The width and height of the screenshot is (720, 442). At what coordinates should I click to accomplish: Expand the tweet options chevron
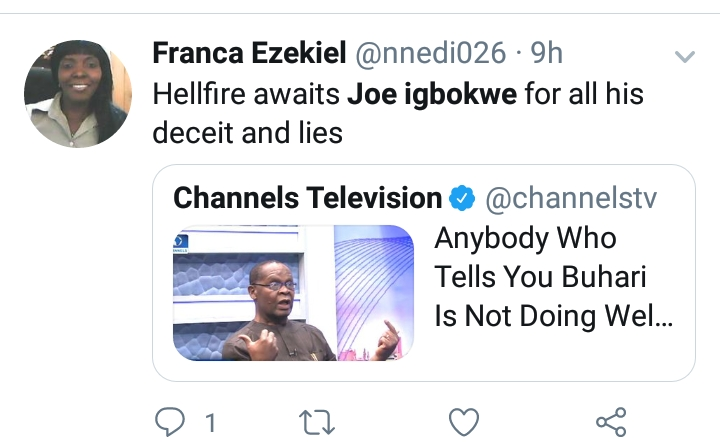[x=684, y=57]
